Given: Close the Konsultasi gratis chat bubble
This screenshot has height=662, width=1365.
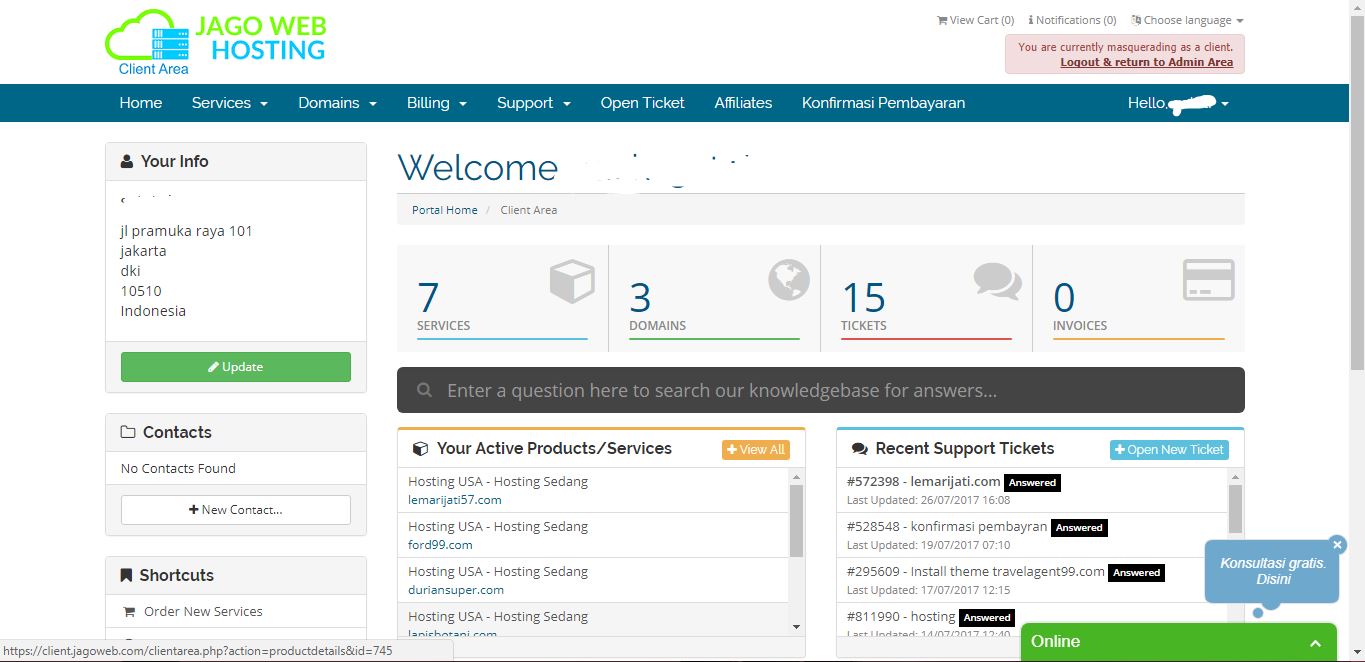Looking at the screenshot, I should click(1337, 545).
